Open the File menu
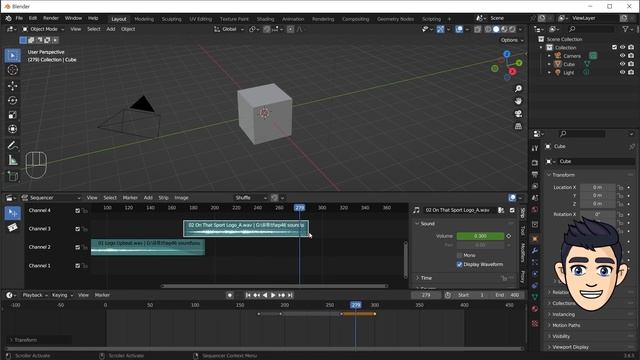The height and width of the screenshot is (360, 640). [19, 18]
